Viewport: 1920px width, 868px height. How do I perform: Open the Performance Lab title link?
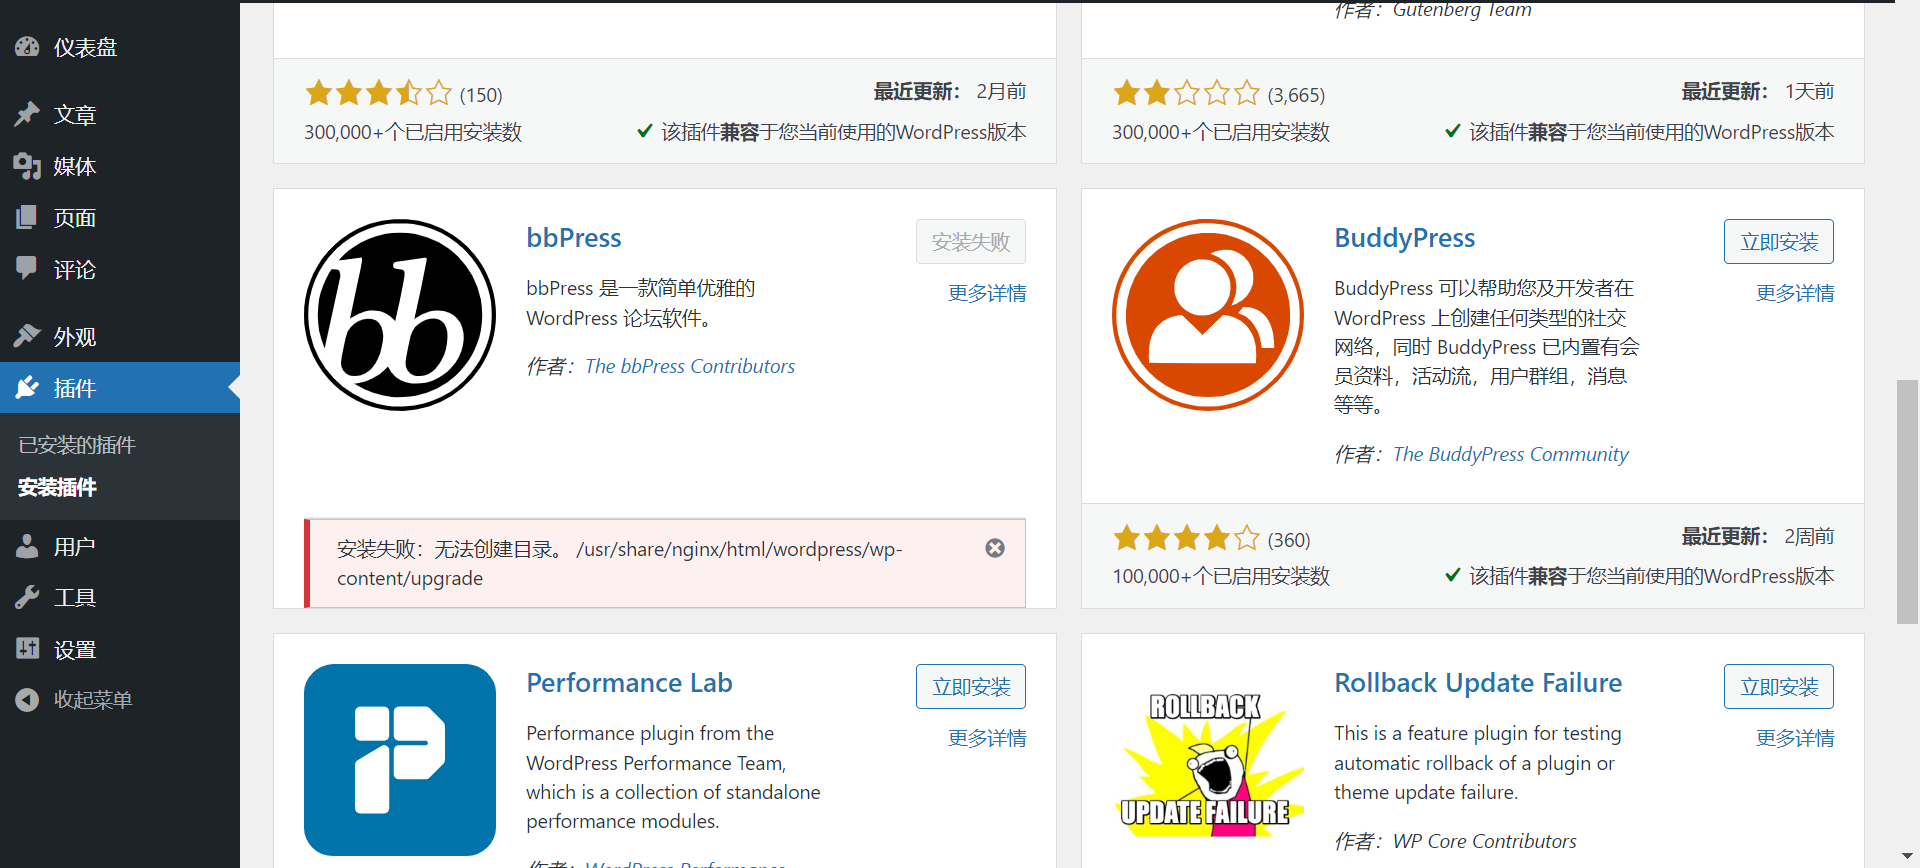pos(630,683)
